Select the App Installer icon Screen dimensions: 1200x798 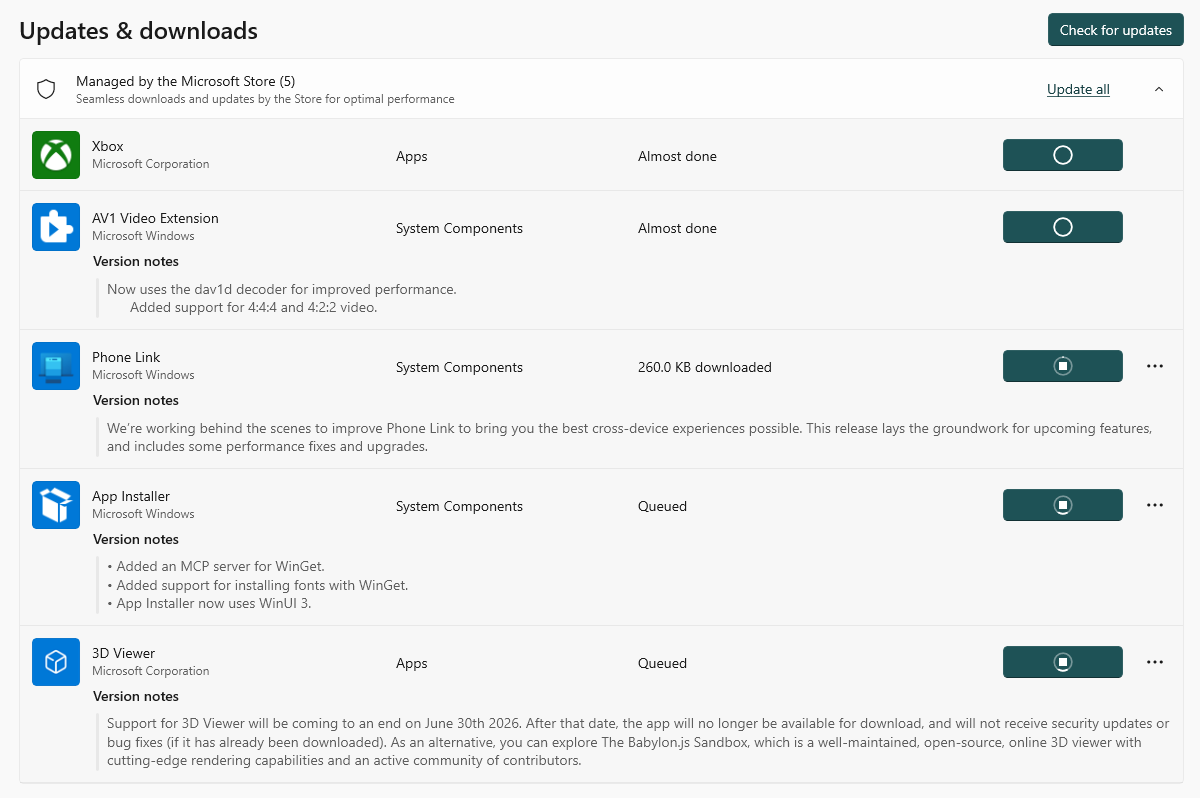tap(56, 505)
